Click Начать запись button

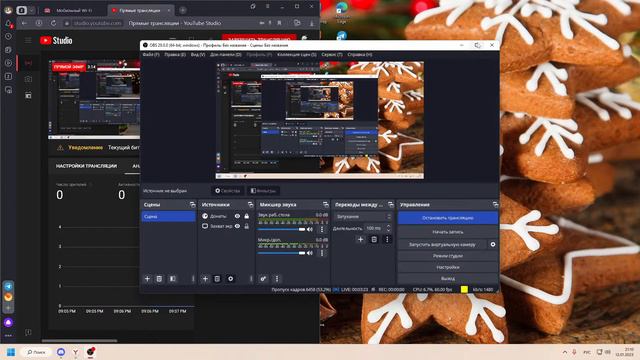click(448, 232)
